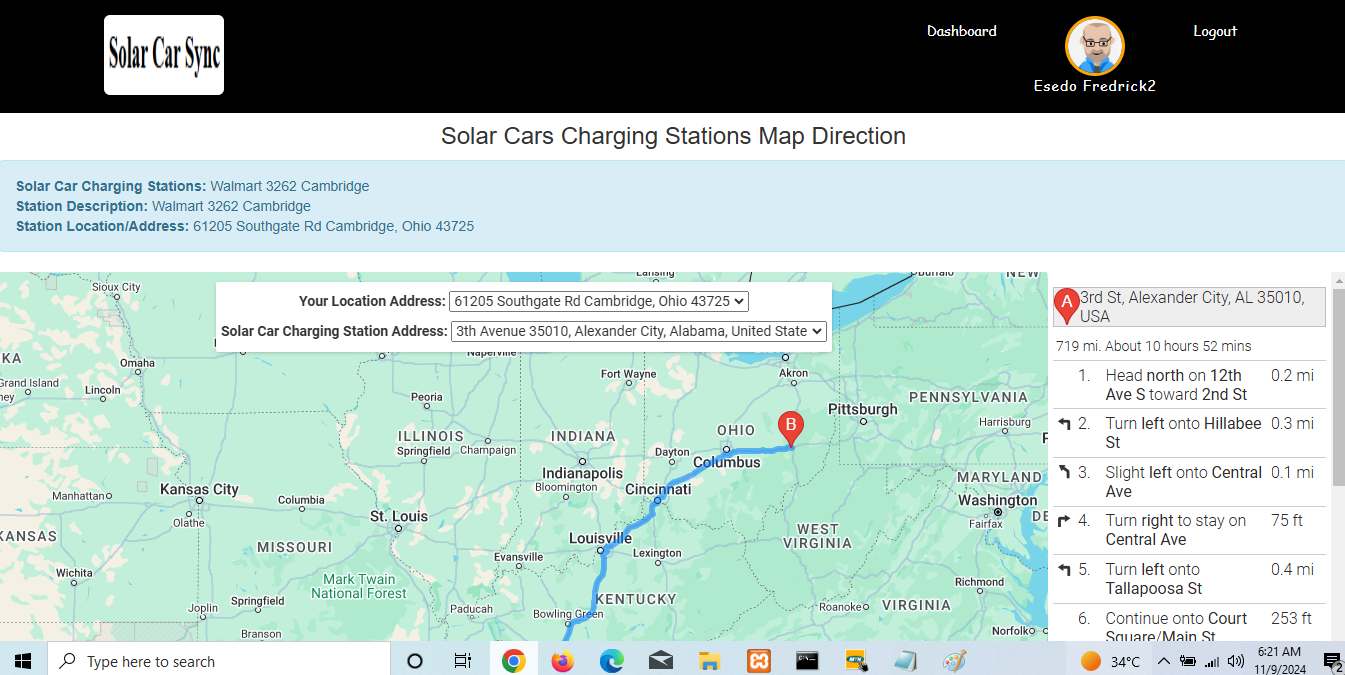The width and height of the screenshot is (1345, 675).
Task: Select step 2 Turn left onto Hillabee St
Action: click(1189, 433)
